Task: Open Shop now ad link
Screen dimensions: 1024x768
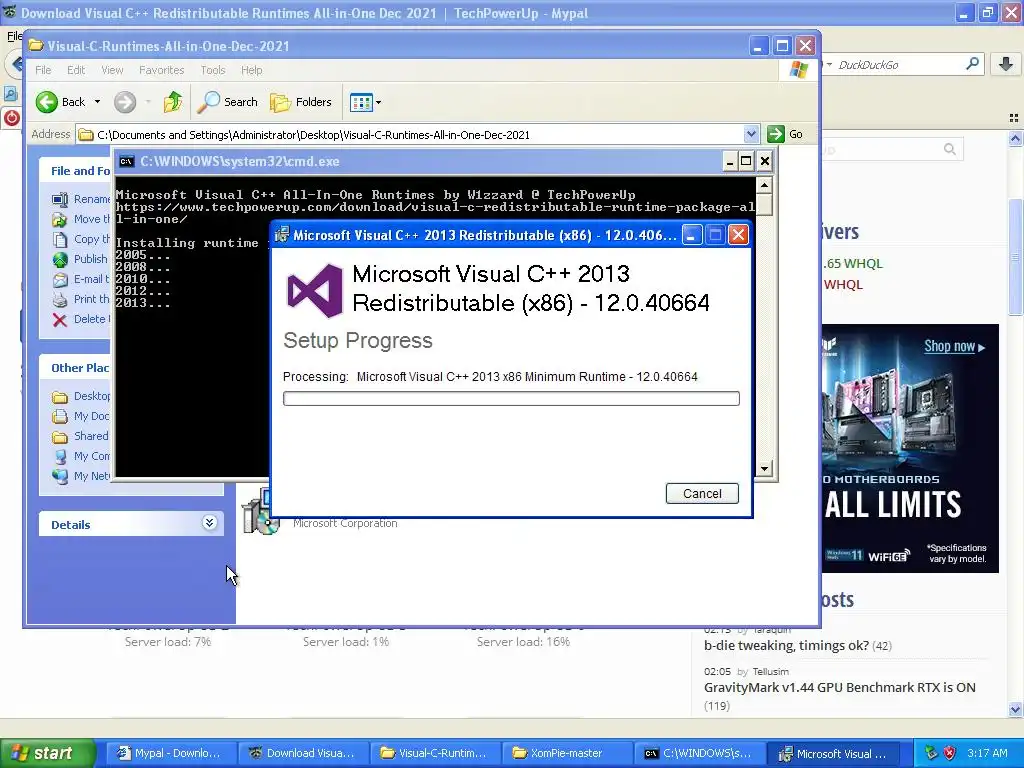Action: pyautogui.click(x=954, y=346)
